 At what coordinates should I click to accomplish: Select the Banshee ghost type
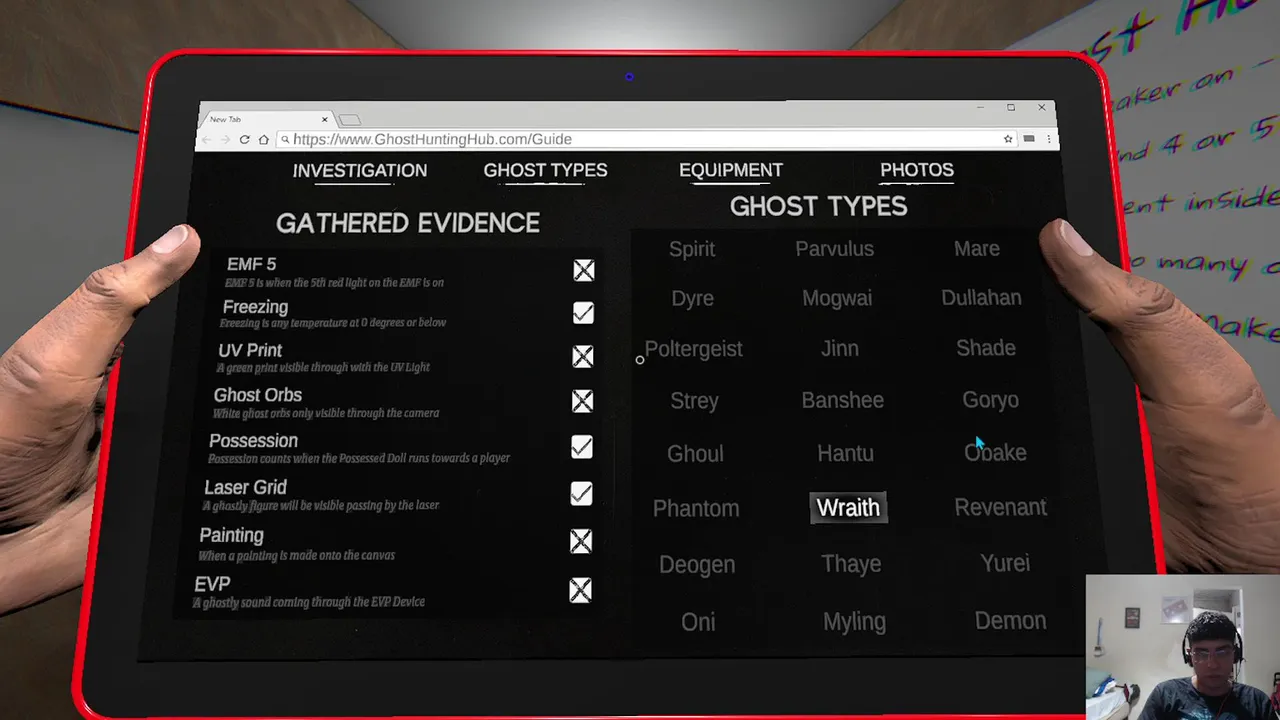(843, 400)
